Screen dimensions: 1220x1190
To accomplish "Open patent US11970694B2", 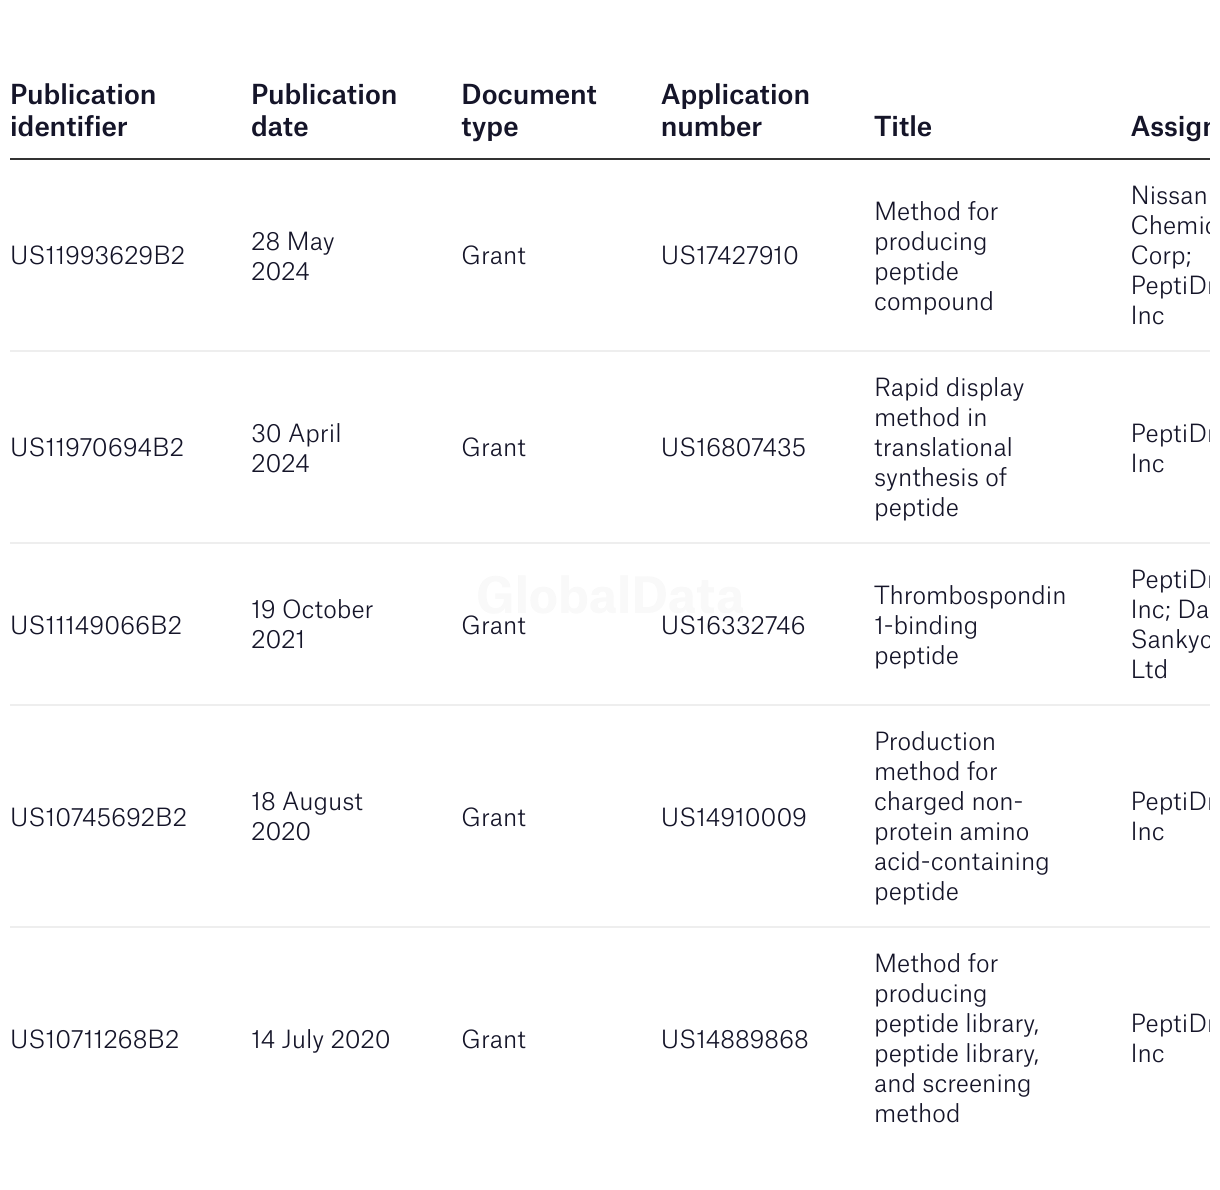I will tap(97, 448).
